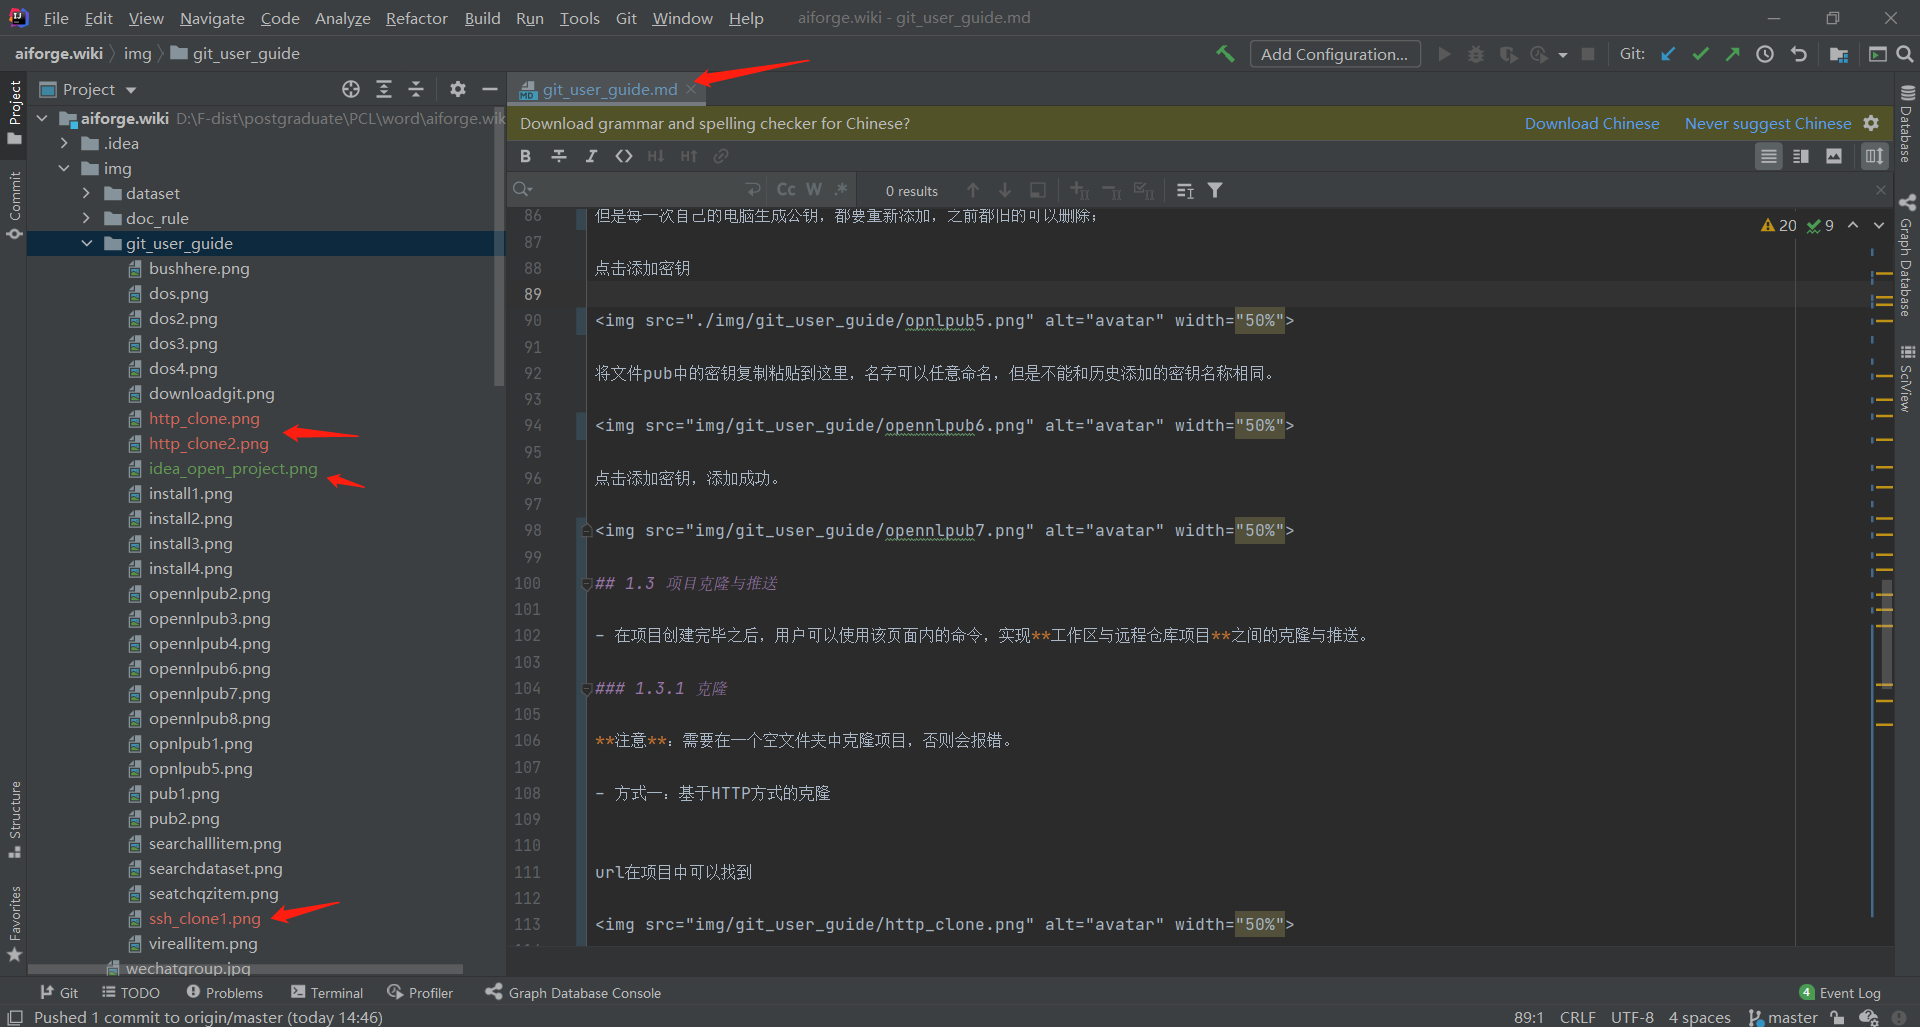The width and height of the screenshot is (1920, 1027).
Task: Click the Git update project arrow
Action: coord(1668,54)
